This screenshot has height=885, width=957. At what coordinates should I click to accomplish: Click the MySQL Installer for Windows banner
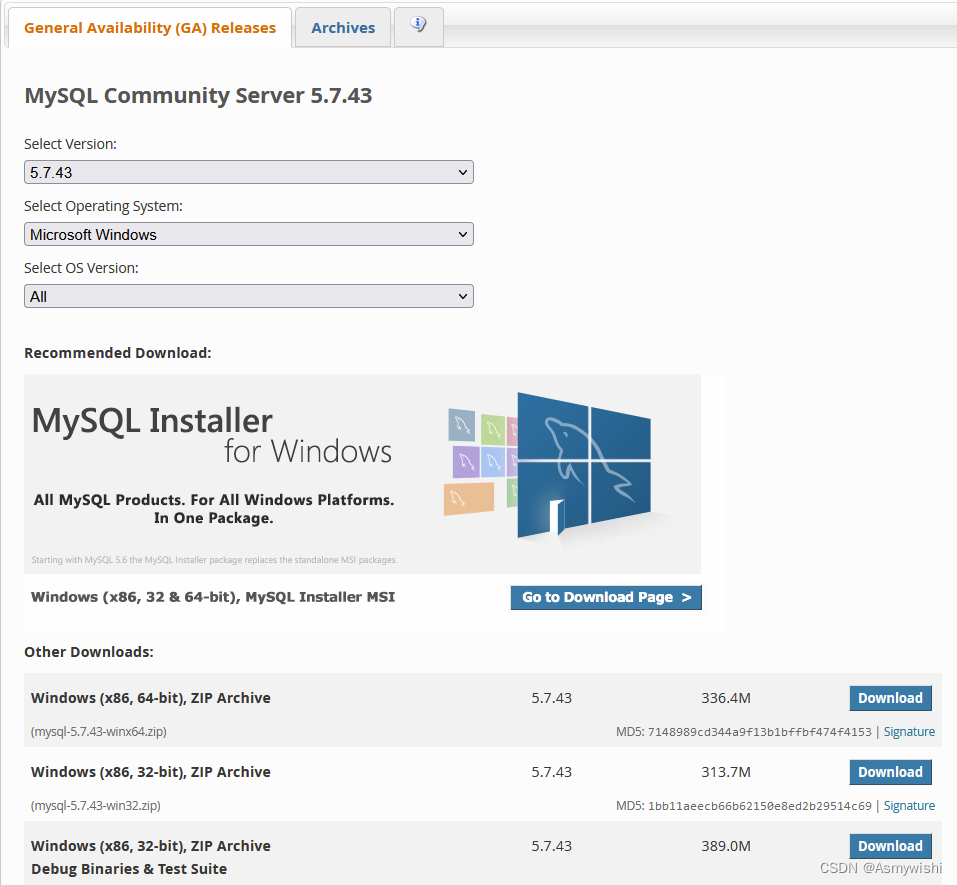362,474
